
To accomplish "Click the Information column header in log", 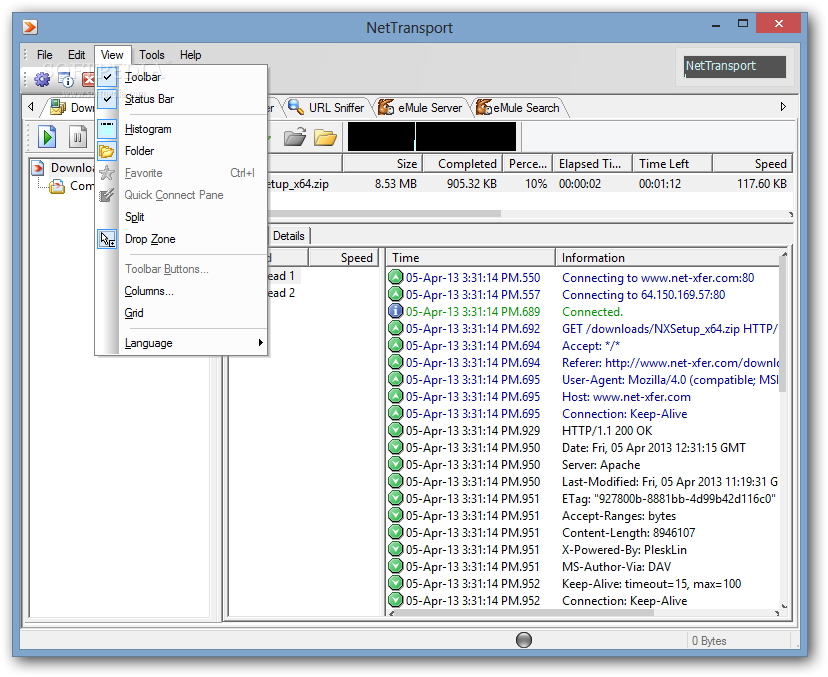I will click(x=667, y=258).
